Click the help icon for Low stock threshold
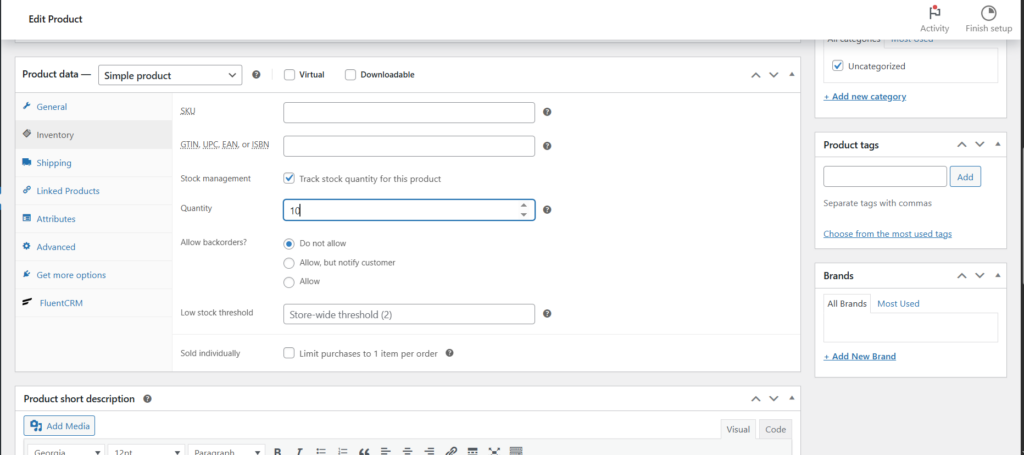 tap(547, 314)
